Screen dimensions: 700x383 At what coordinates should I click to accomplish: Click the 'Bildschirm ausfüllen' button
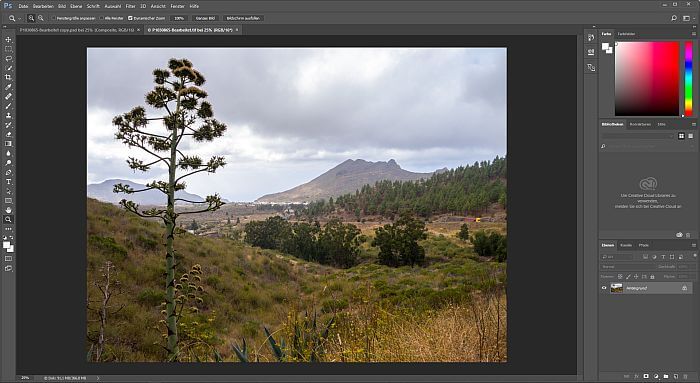pyautogui.click(x=243, y=18)
